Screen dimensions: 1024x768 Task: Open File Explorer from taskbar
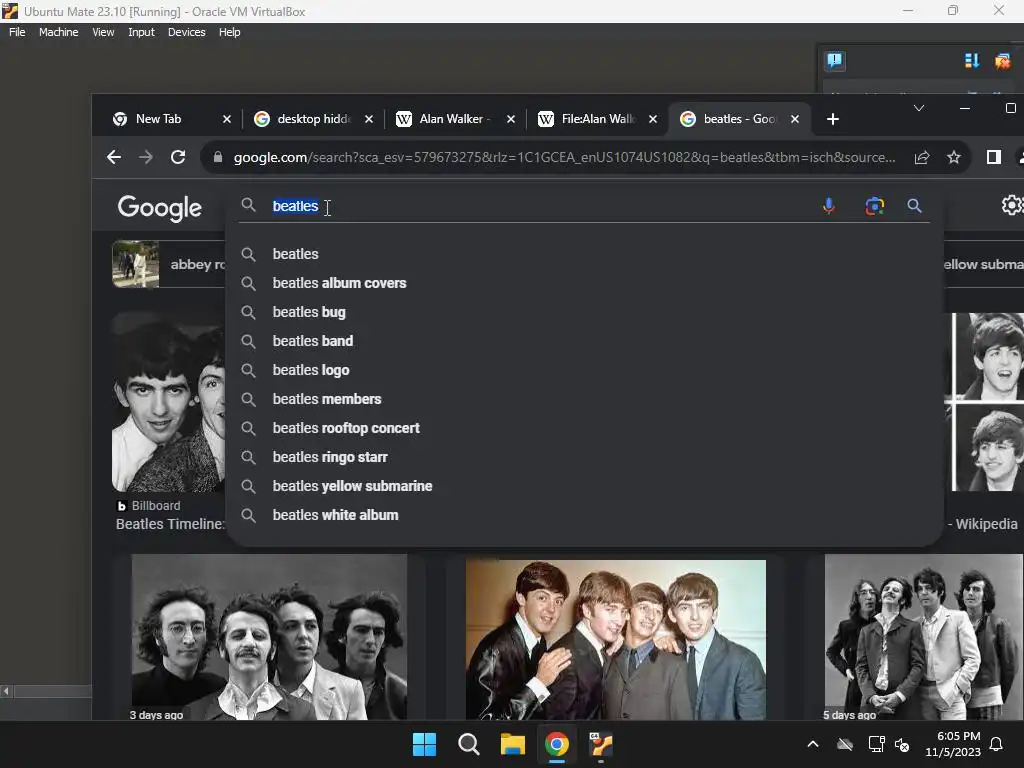[x=513, y=744]
